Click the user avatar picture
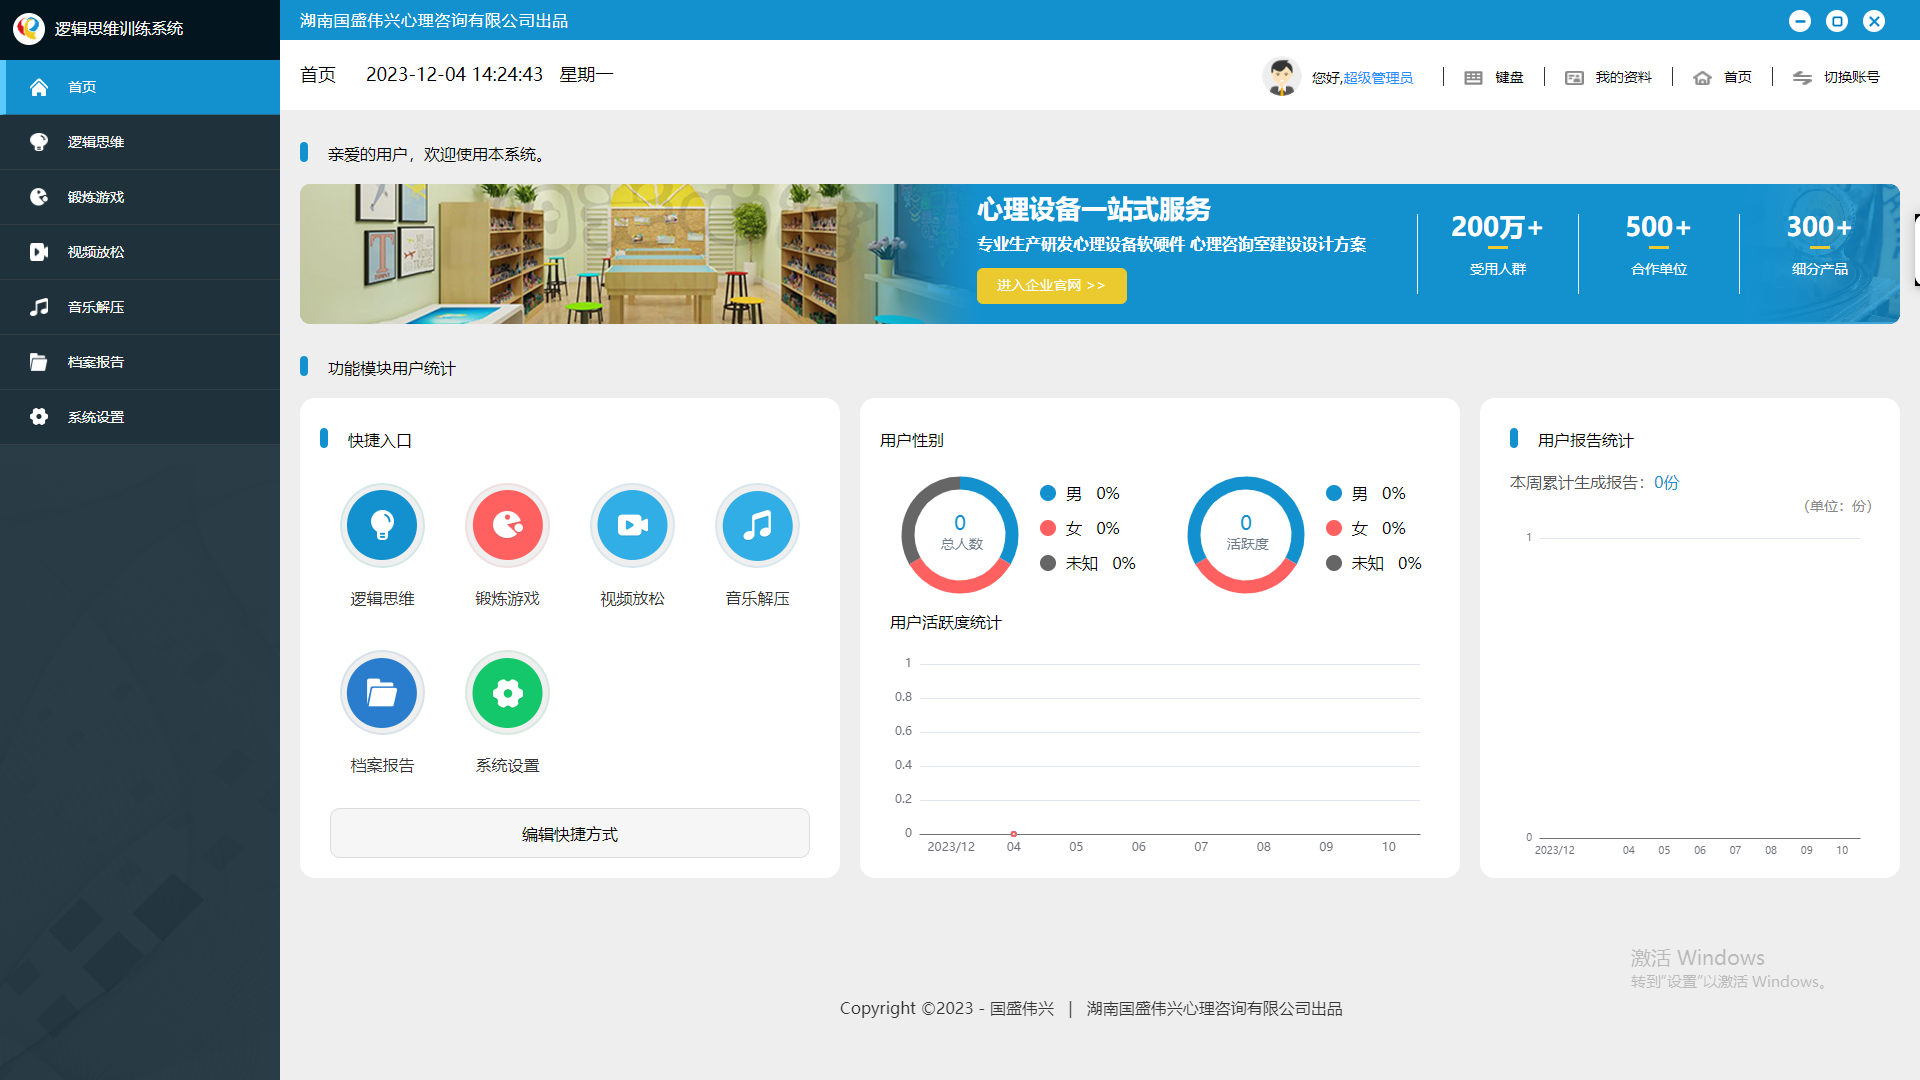This screenshot has width=1920, height=1080. 1281,77
